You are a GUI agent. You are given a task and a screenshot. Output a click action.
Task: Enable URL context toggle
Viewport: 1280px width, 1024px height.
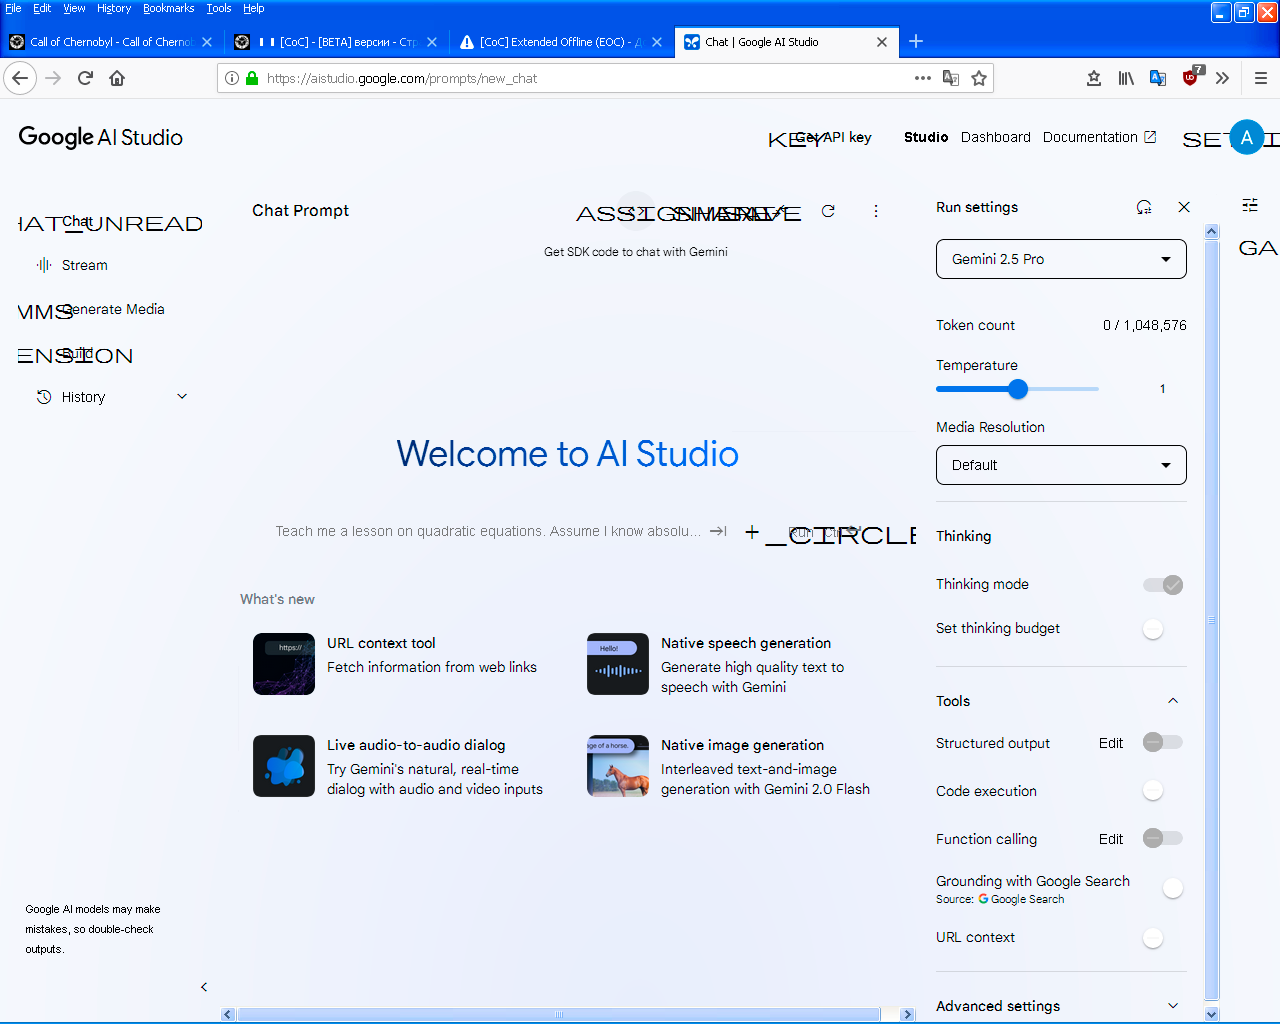pos(1154,938)
